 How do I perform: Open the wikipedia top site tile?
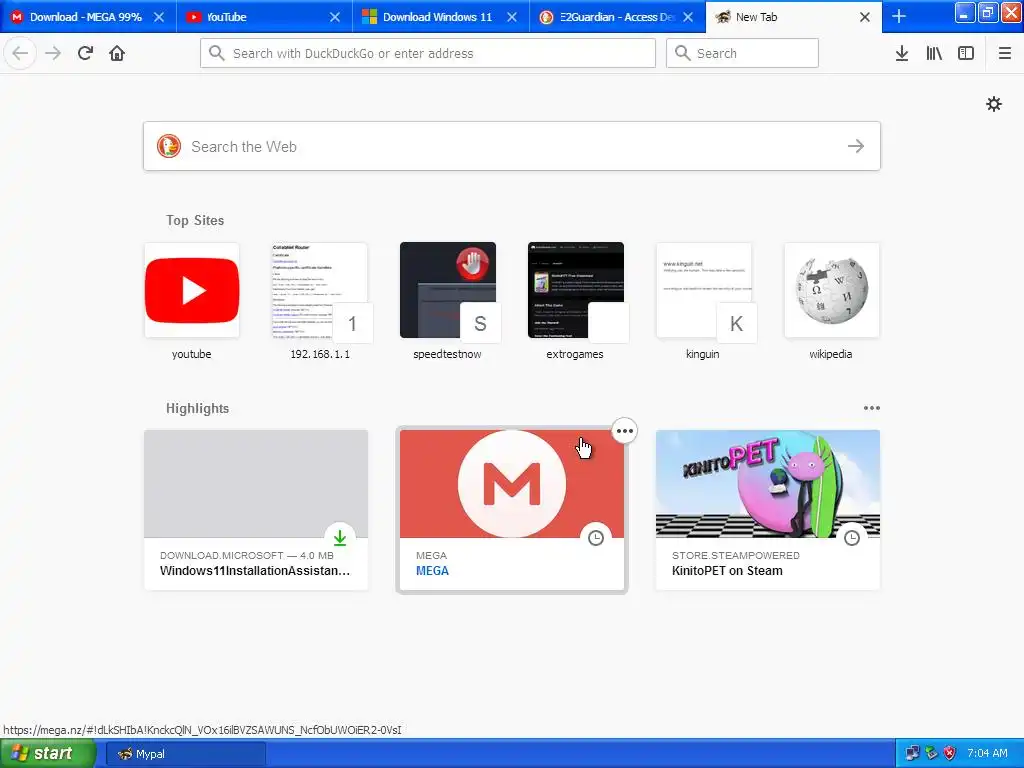tap(831, 291)
